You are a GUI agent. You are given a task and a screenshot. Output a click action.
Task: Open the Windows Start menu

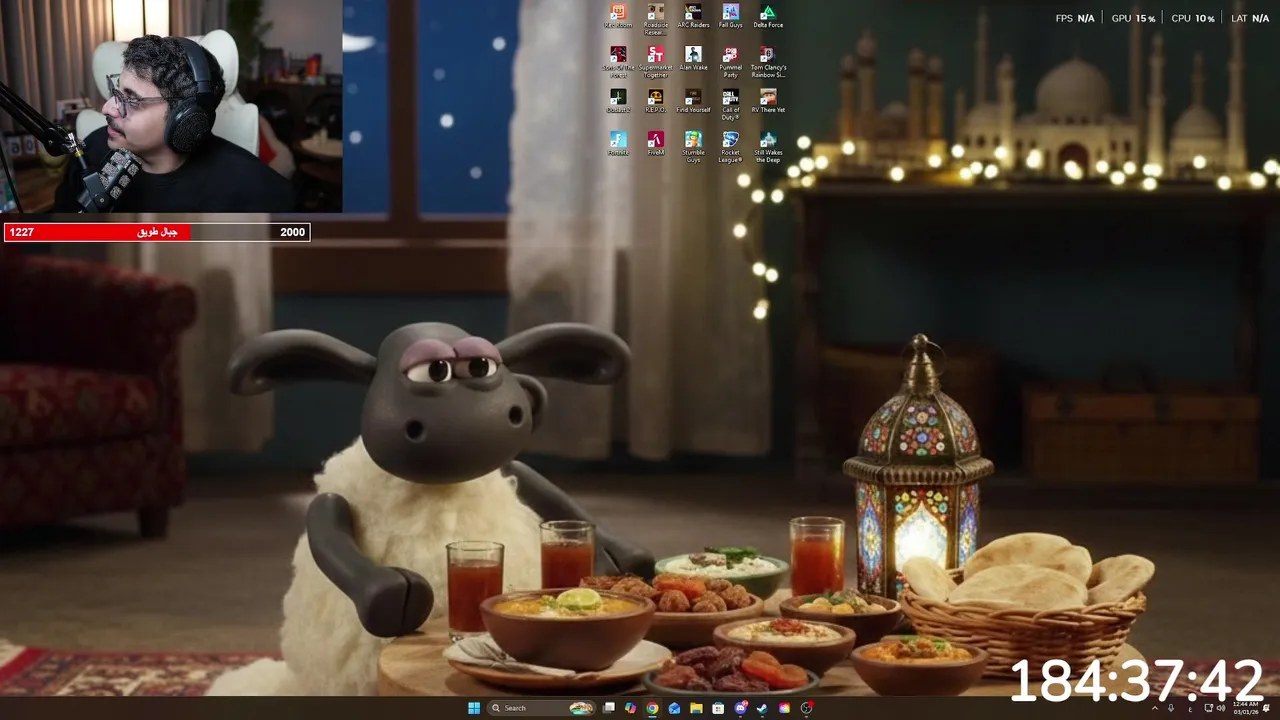(x=474, y=708)
